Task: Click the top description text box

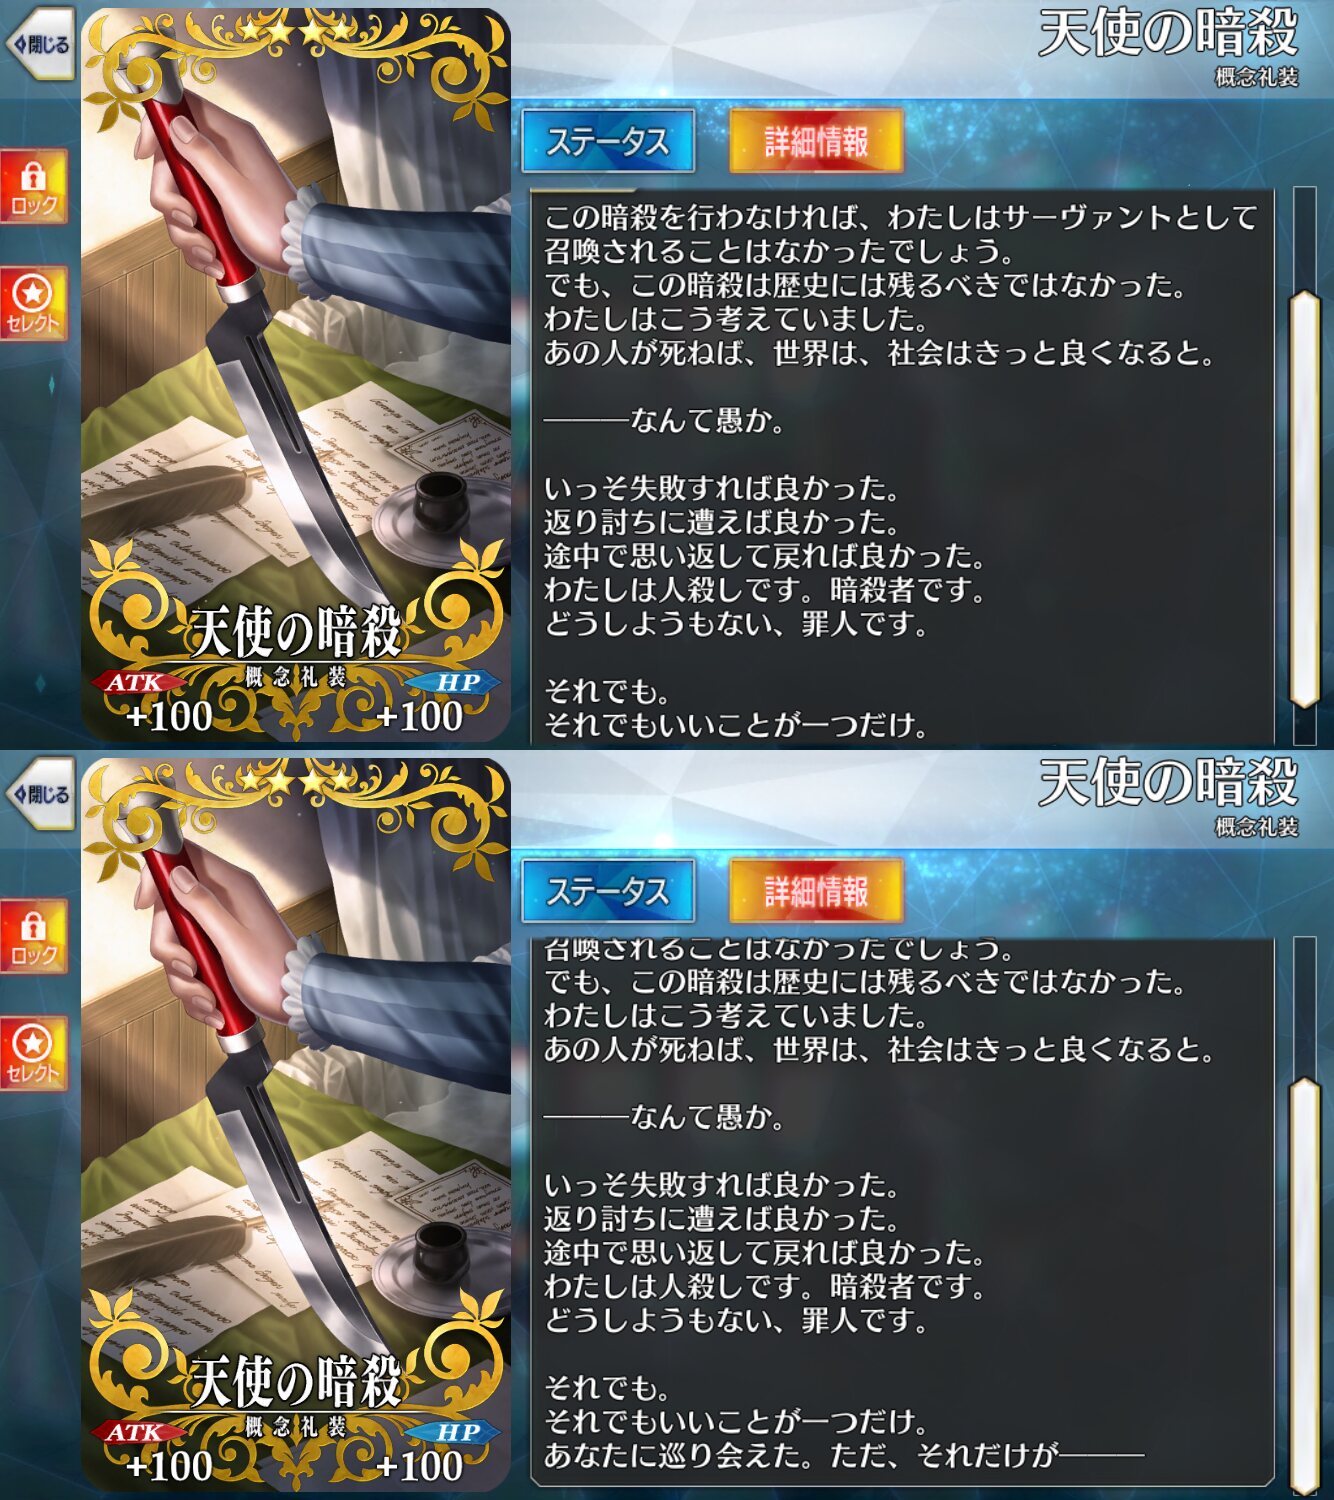Action: click(902, 466)
